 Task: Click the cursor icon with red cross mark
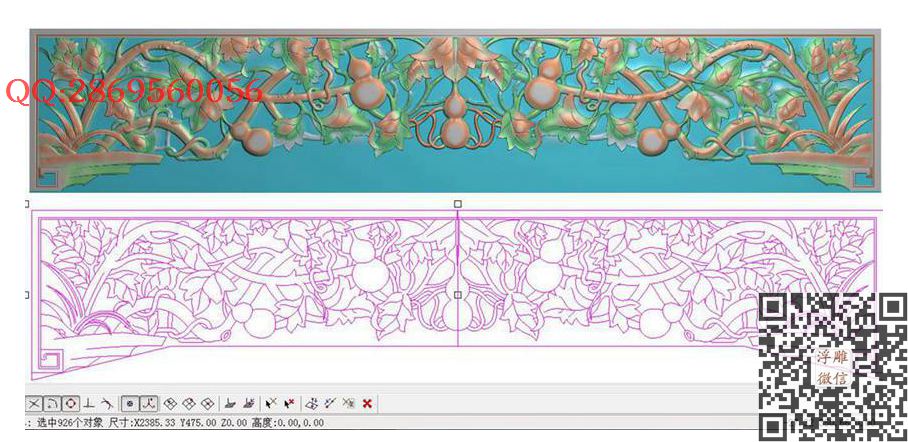point(289,403)
